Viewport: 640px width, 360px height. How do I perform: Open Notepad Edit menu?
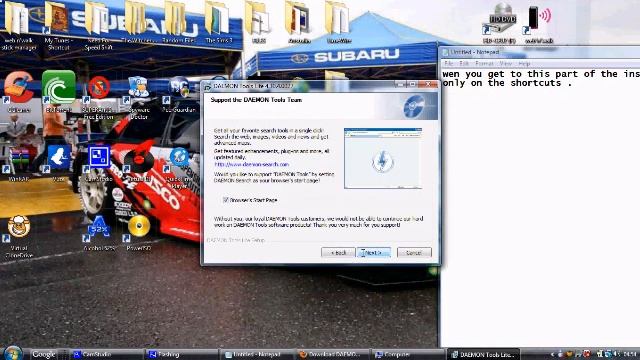[464, 64]
